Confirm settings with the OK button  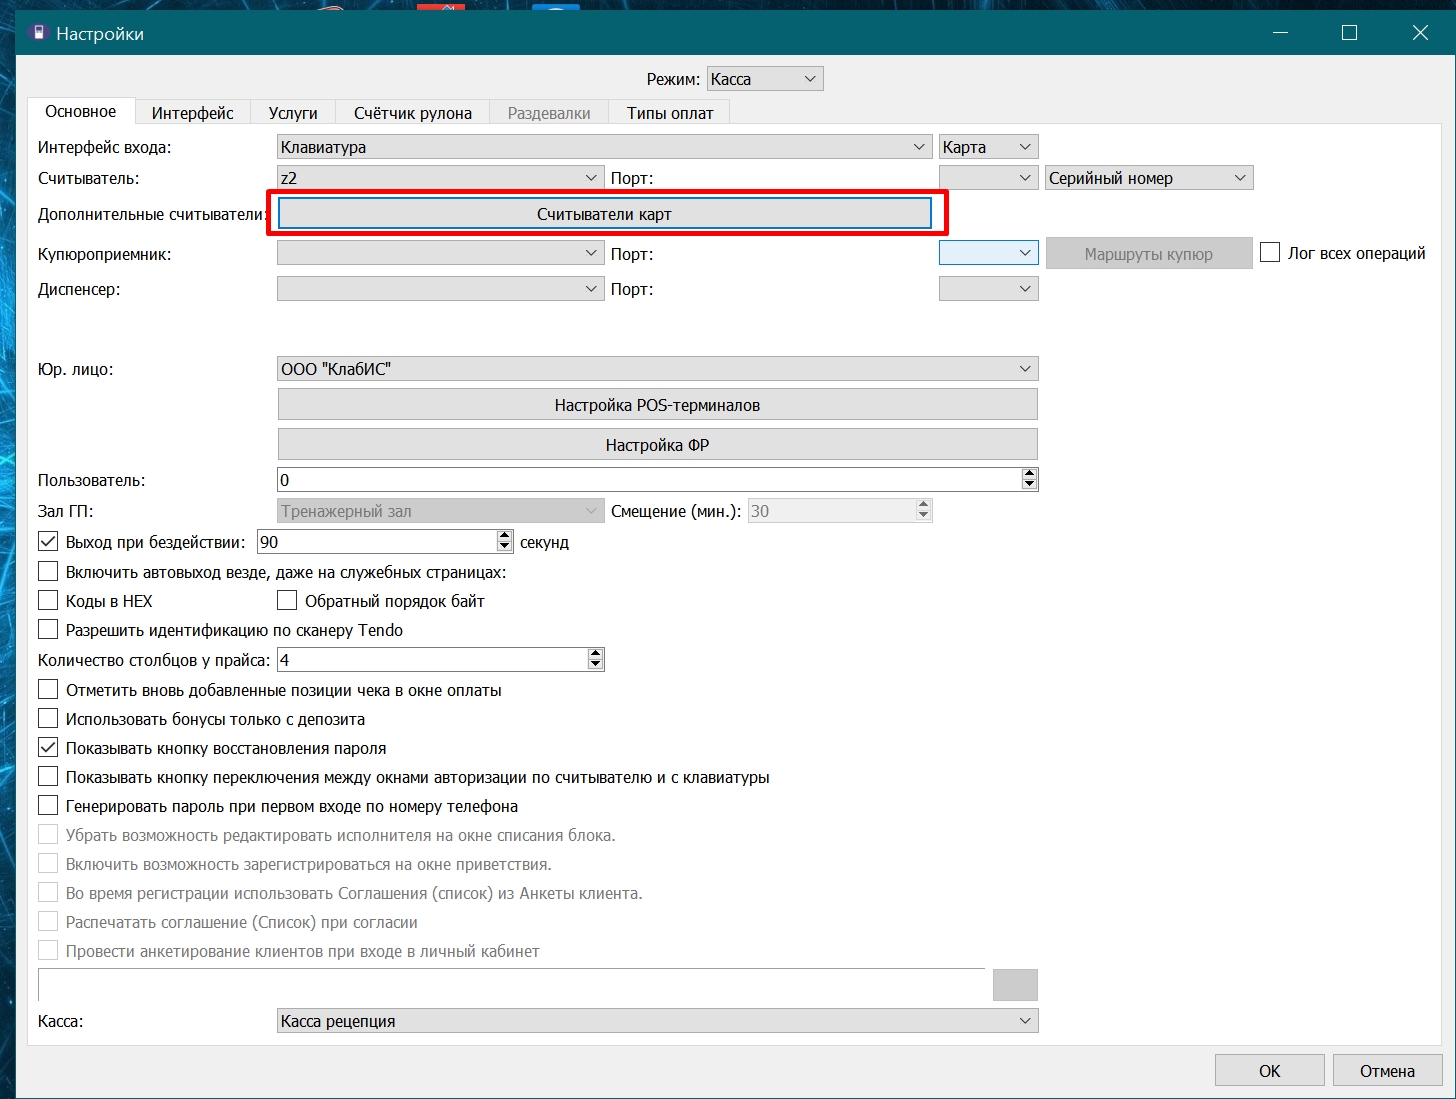(x=1270, y=1071)
